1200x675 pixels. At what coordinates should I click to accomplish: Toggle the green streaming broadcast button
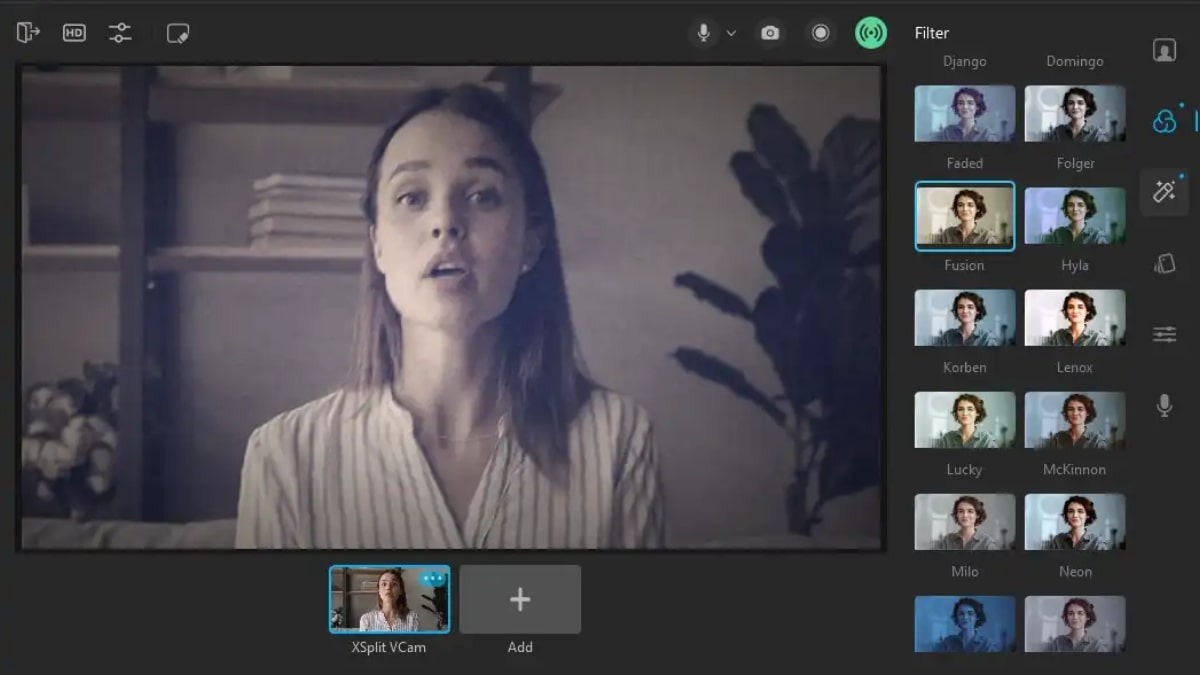tap(871, 33)
